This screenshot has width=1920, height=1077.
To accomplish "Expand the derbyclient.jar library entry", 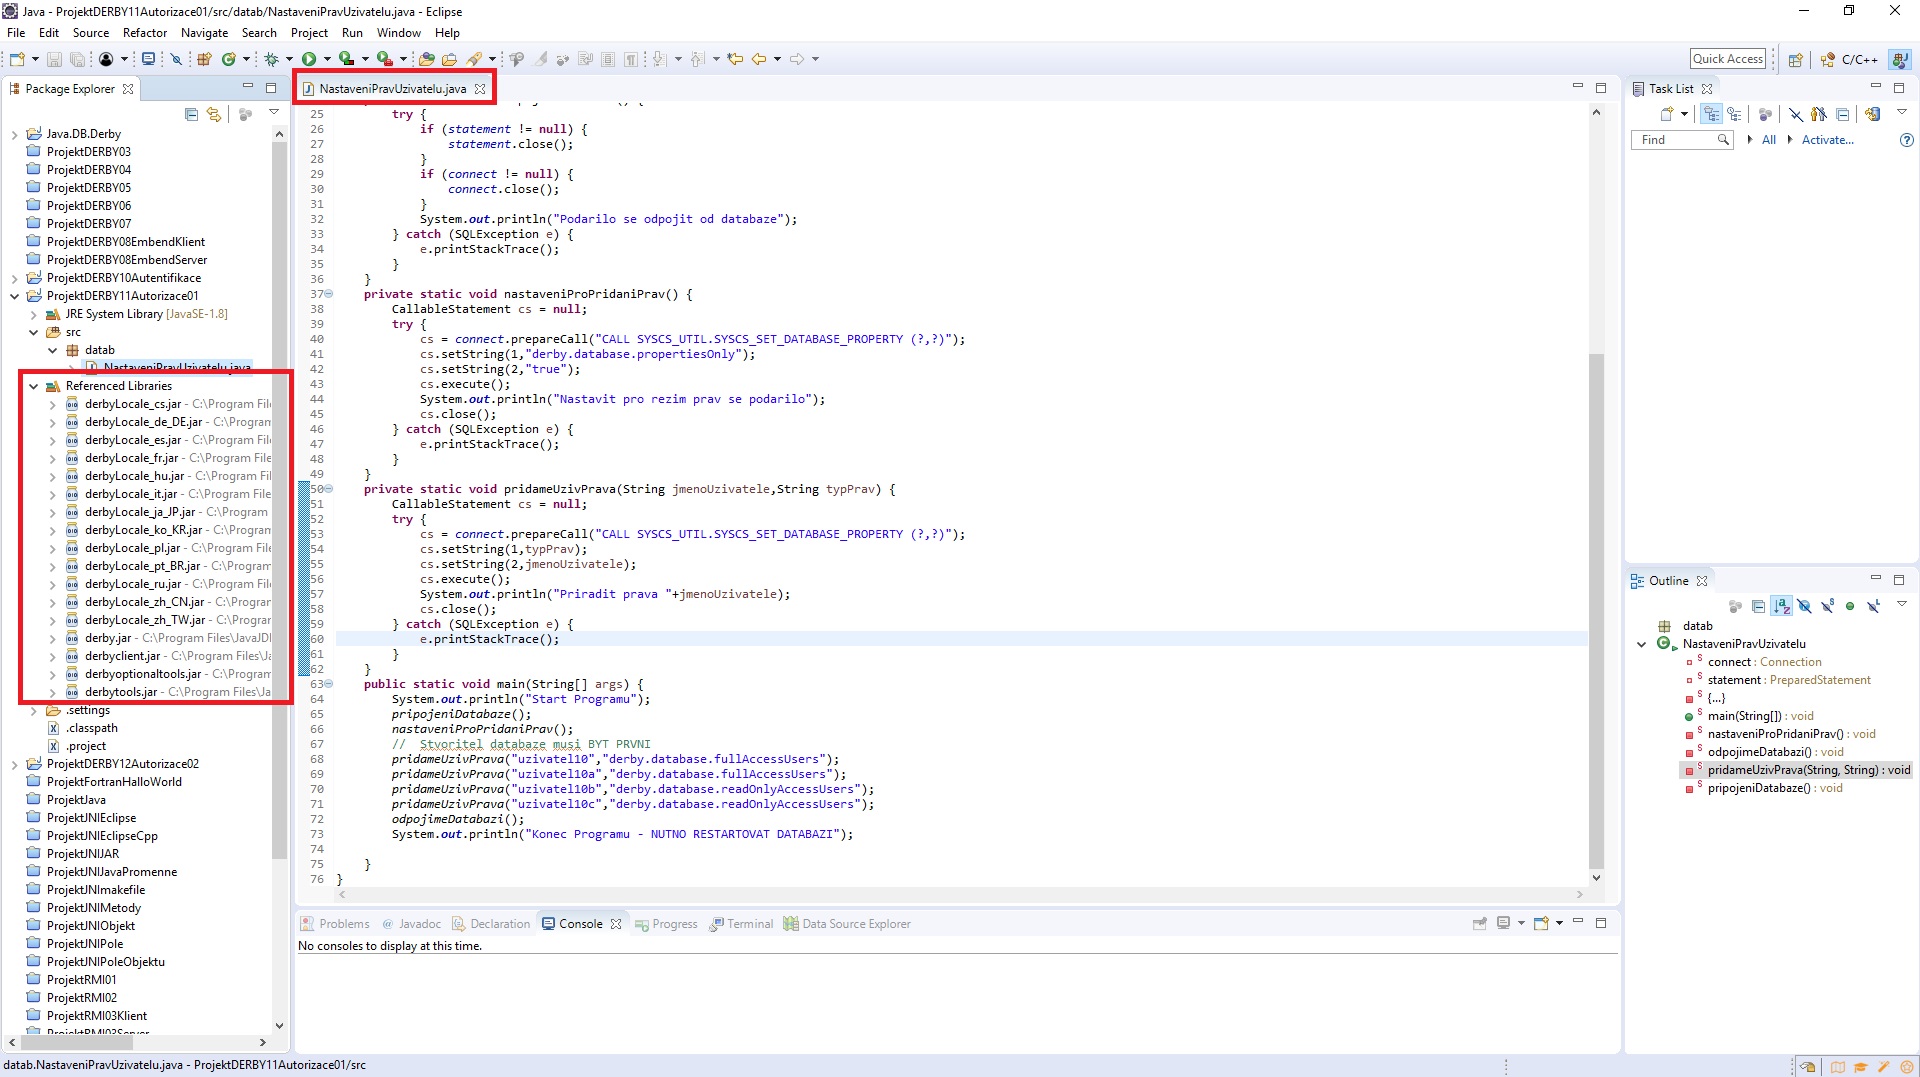I will (x=53, y=656).
